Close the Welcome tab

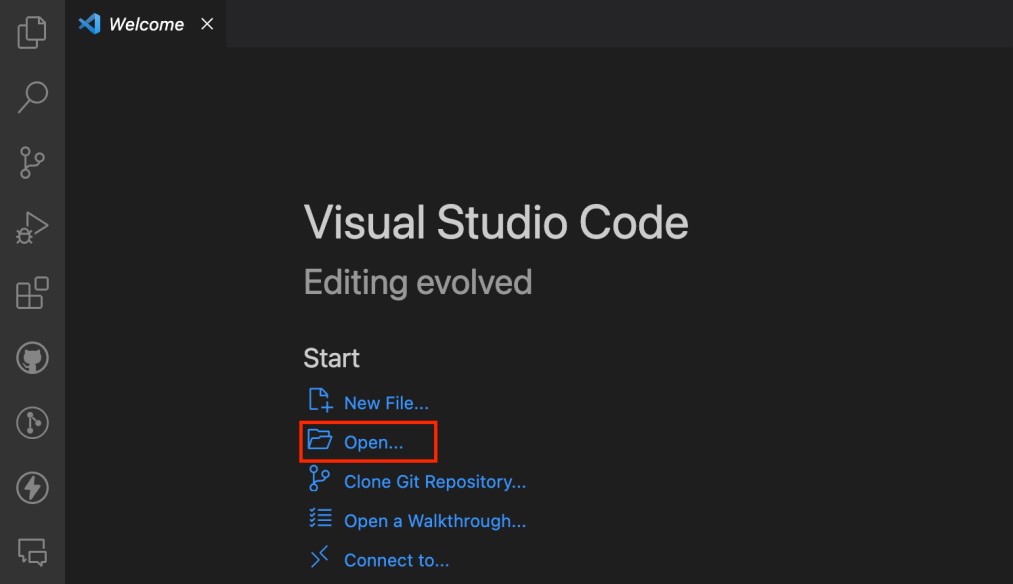pyautogui.click(x=207, y=24)
